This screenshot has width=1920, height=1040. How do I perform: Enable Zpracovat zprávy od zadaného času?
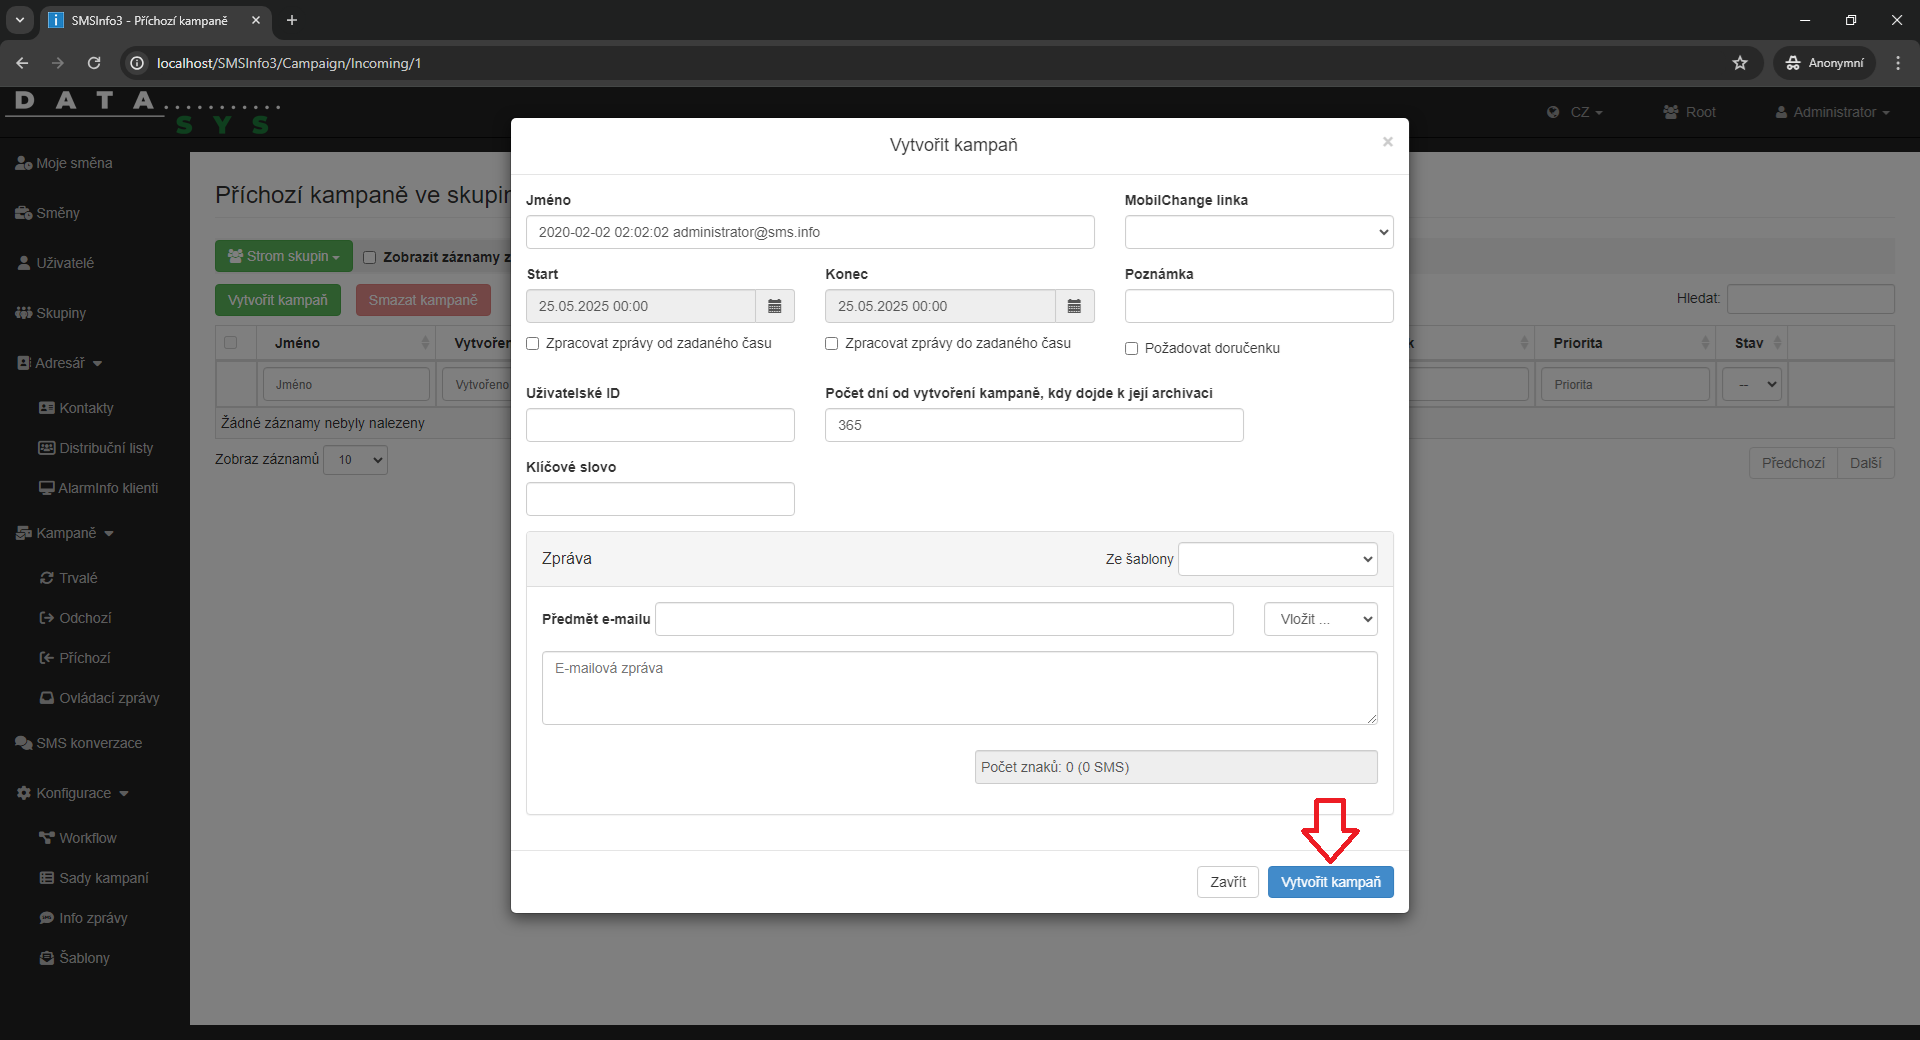click(533, 344)
